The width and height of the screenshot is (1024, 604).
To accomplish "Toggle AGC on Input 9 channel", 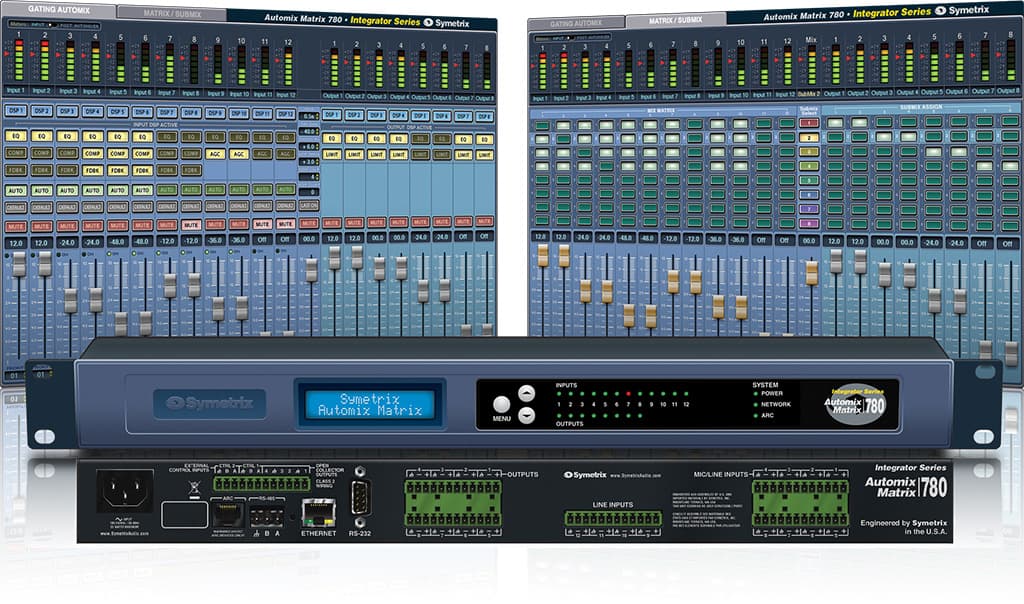I will point(215,154).
